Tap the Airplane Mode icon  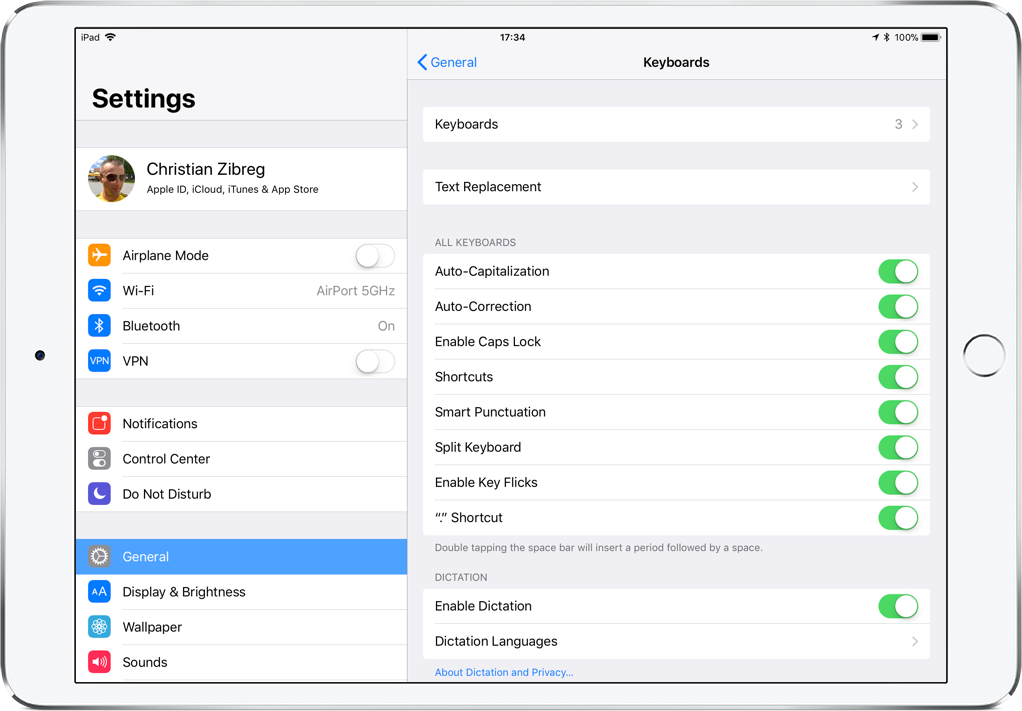point(99,255)
